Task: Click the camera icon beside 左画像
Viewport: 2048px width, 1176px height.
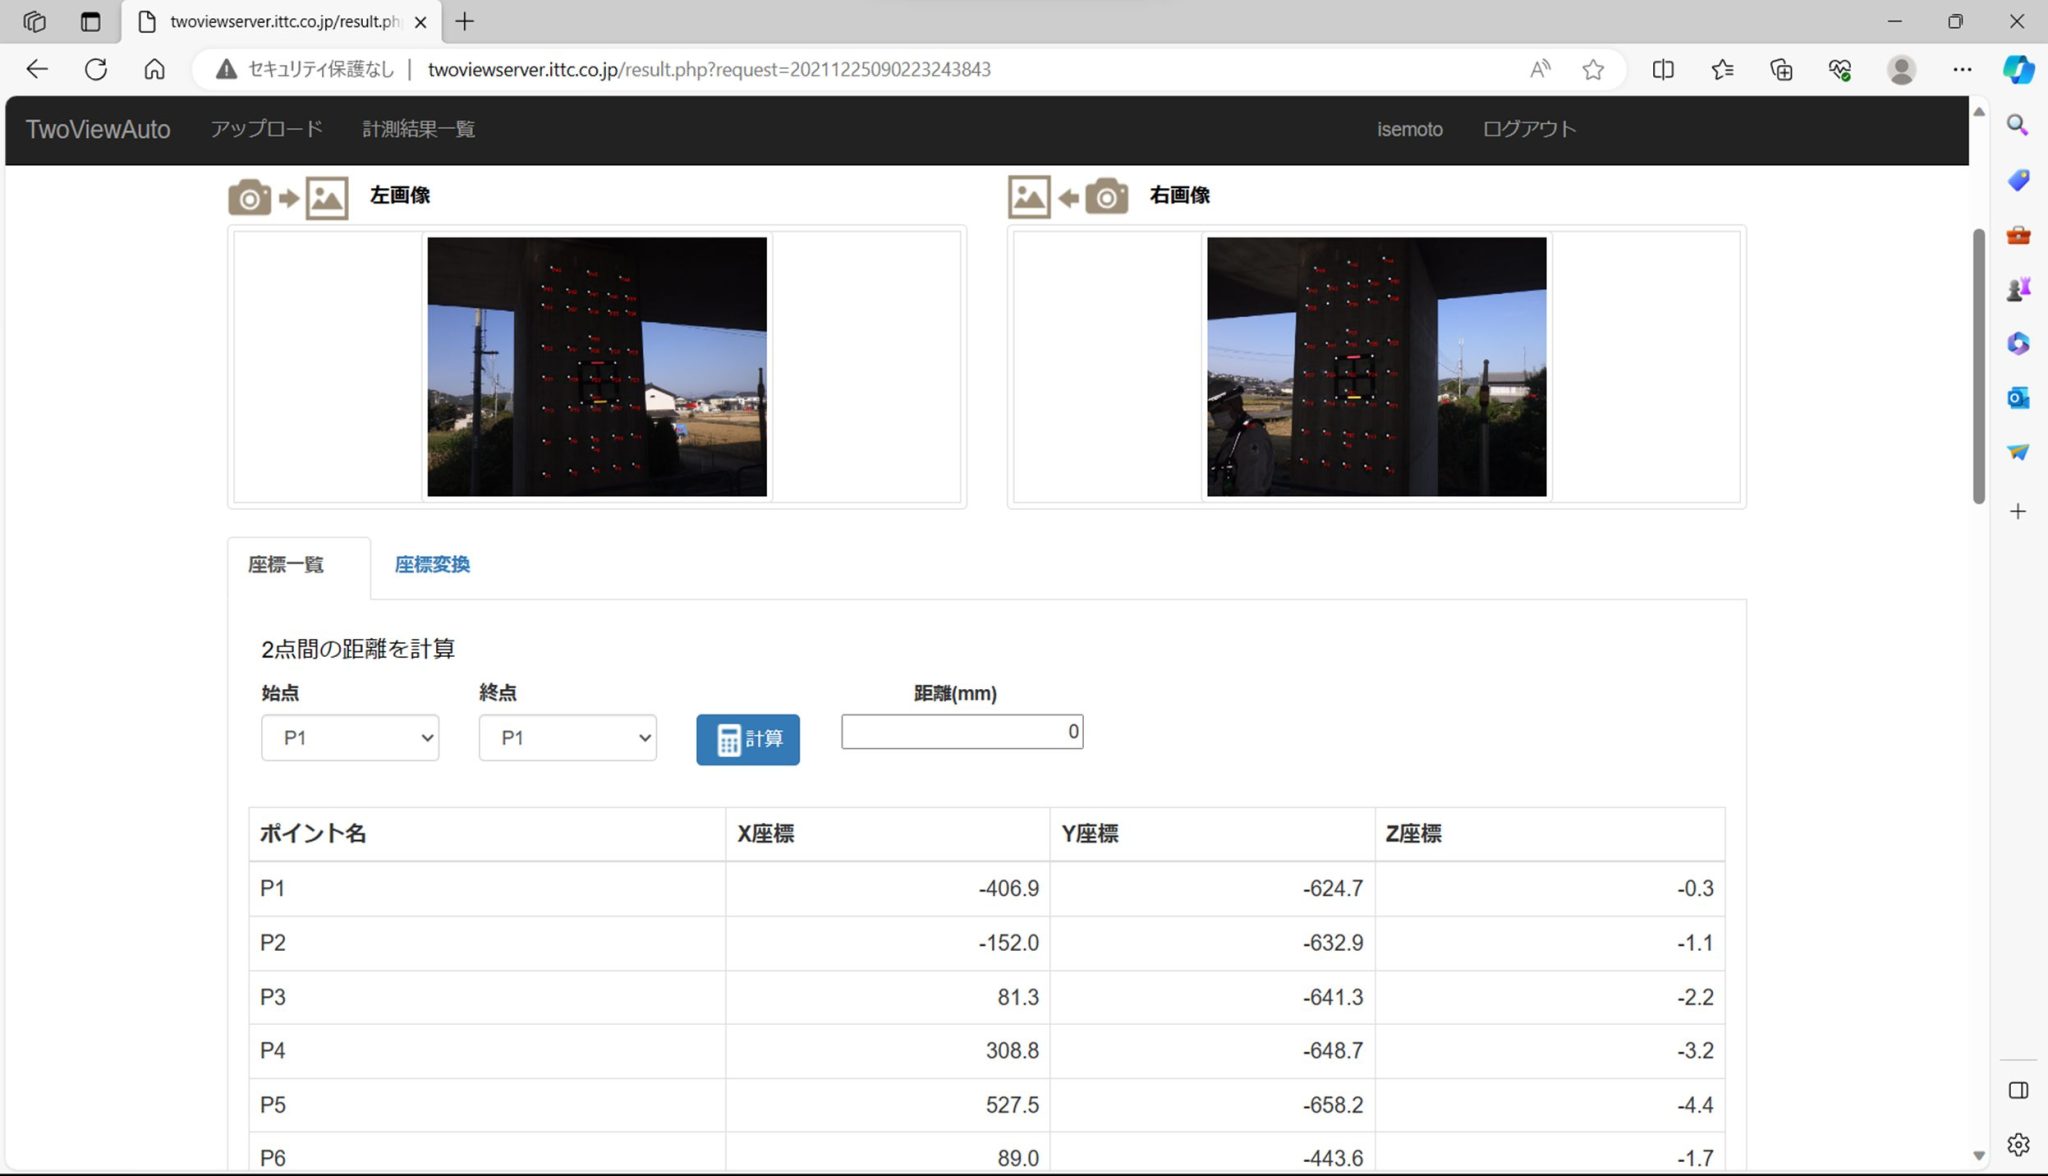Action: (249, 197)
